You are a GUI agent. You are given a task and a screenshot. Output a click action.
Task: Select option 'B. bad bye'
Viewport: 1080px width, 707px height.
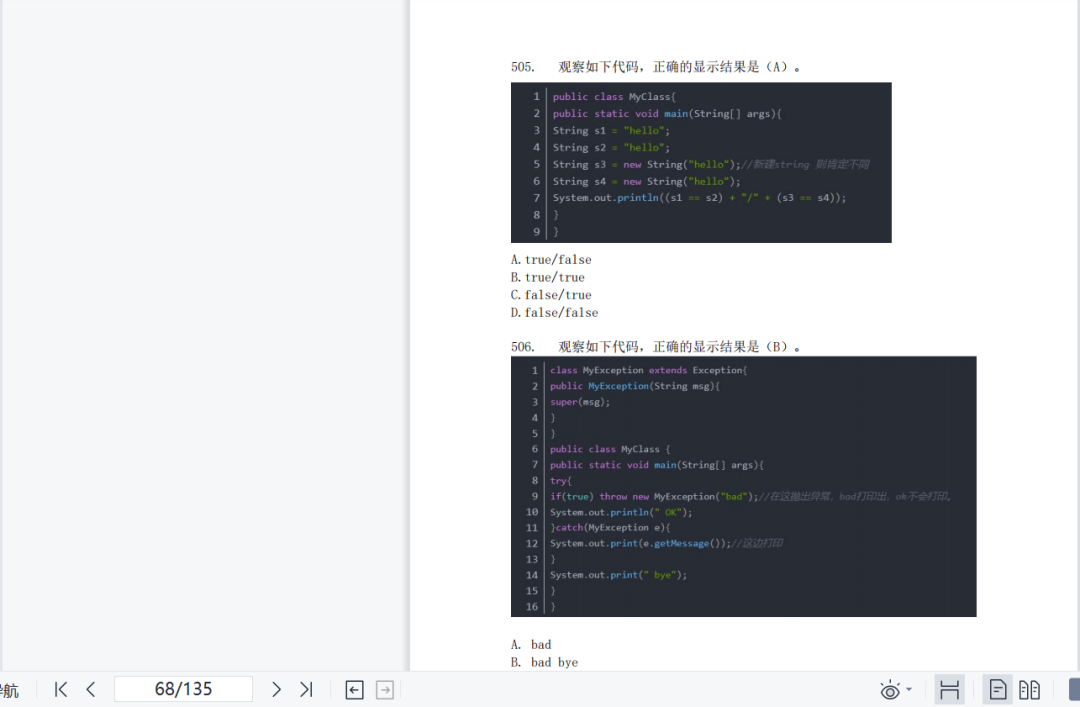coord(544,663)
